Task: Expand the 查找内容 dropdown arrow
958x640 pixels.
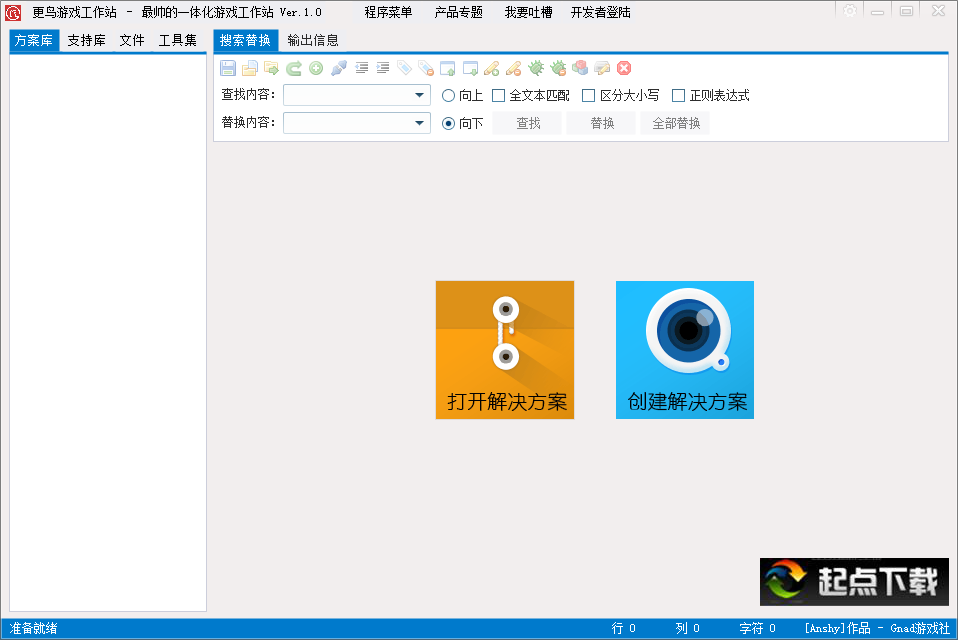Action: (x=419, y=95)
